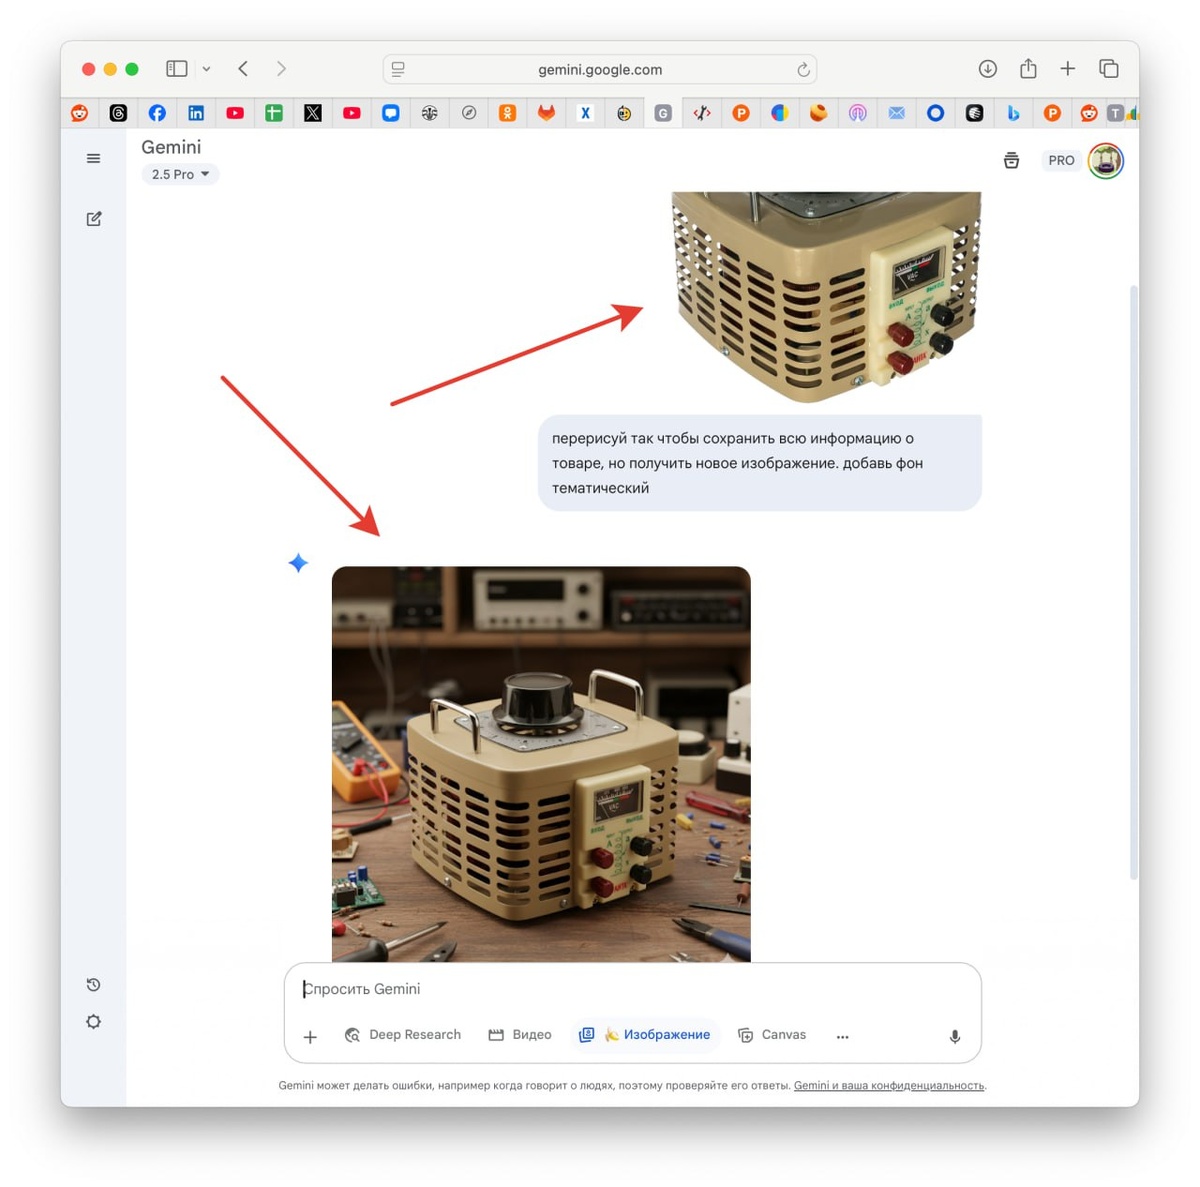Viewport: 1200px width, 1187px height.
Task: Open more tools via the ellipsis
Action: pos(842,1036)
